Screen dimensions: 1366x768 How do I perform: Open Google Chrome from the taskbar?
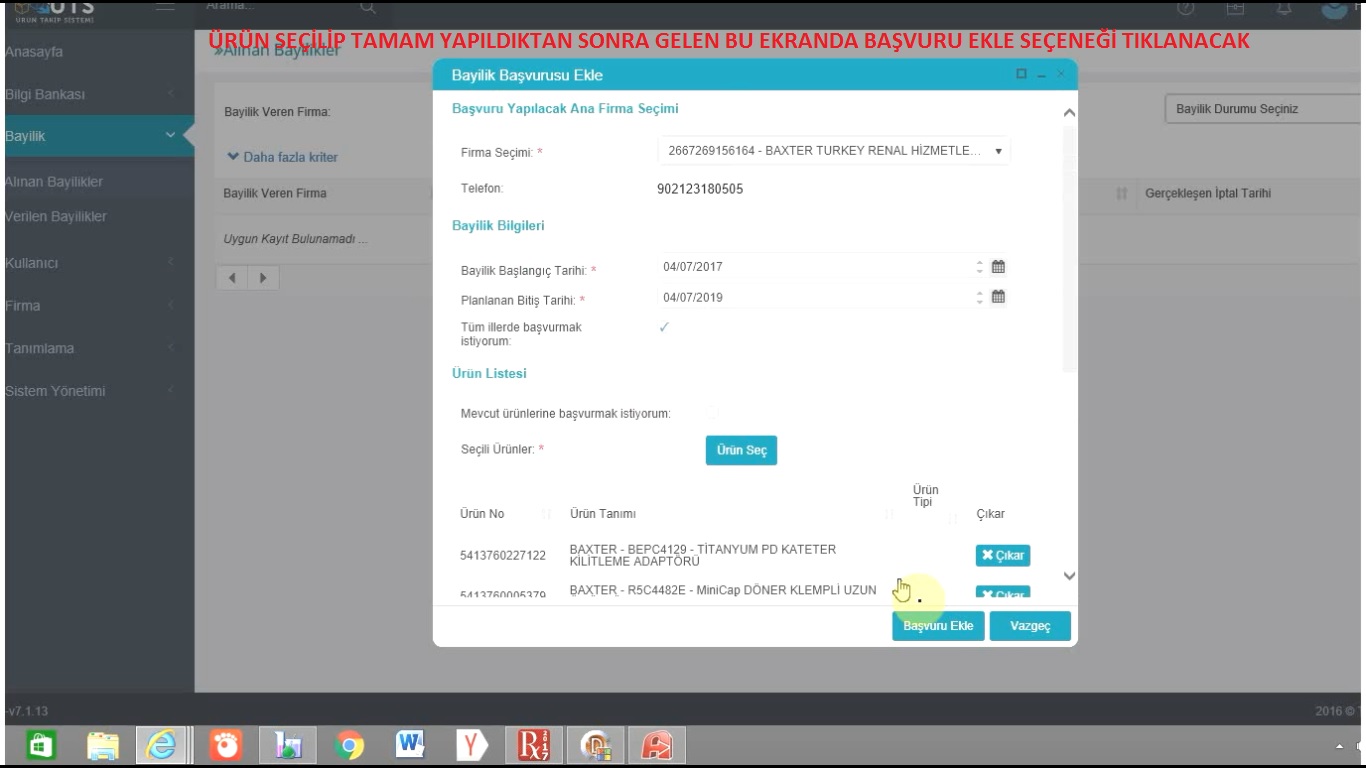349,746
